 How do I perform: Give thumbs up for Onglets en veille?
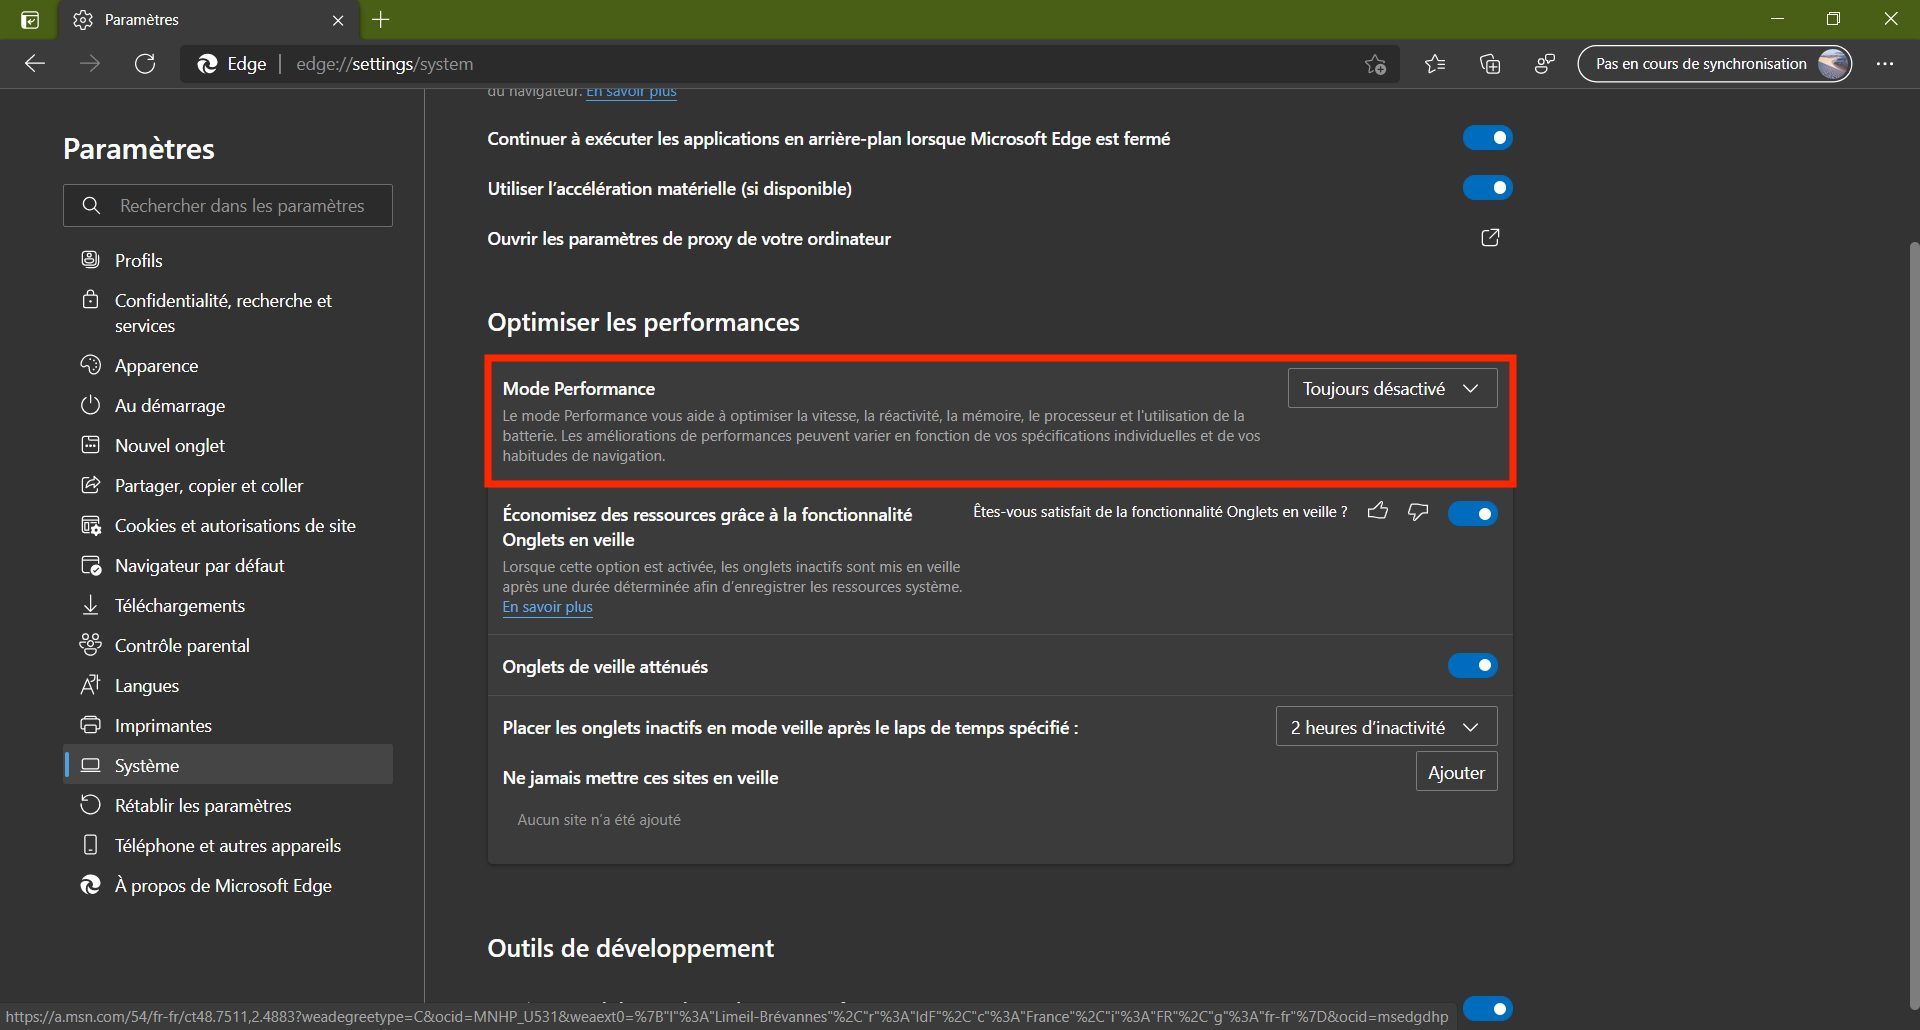1378,512
